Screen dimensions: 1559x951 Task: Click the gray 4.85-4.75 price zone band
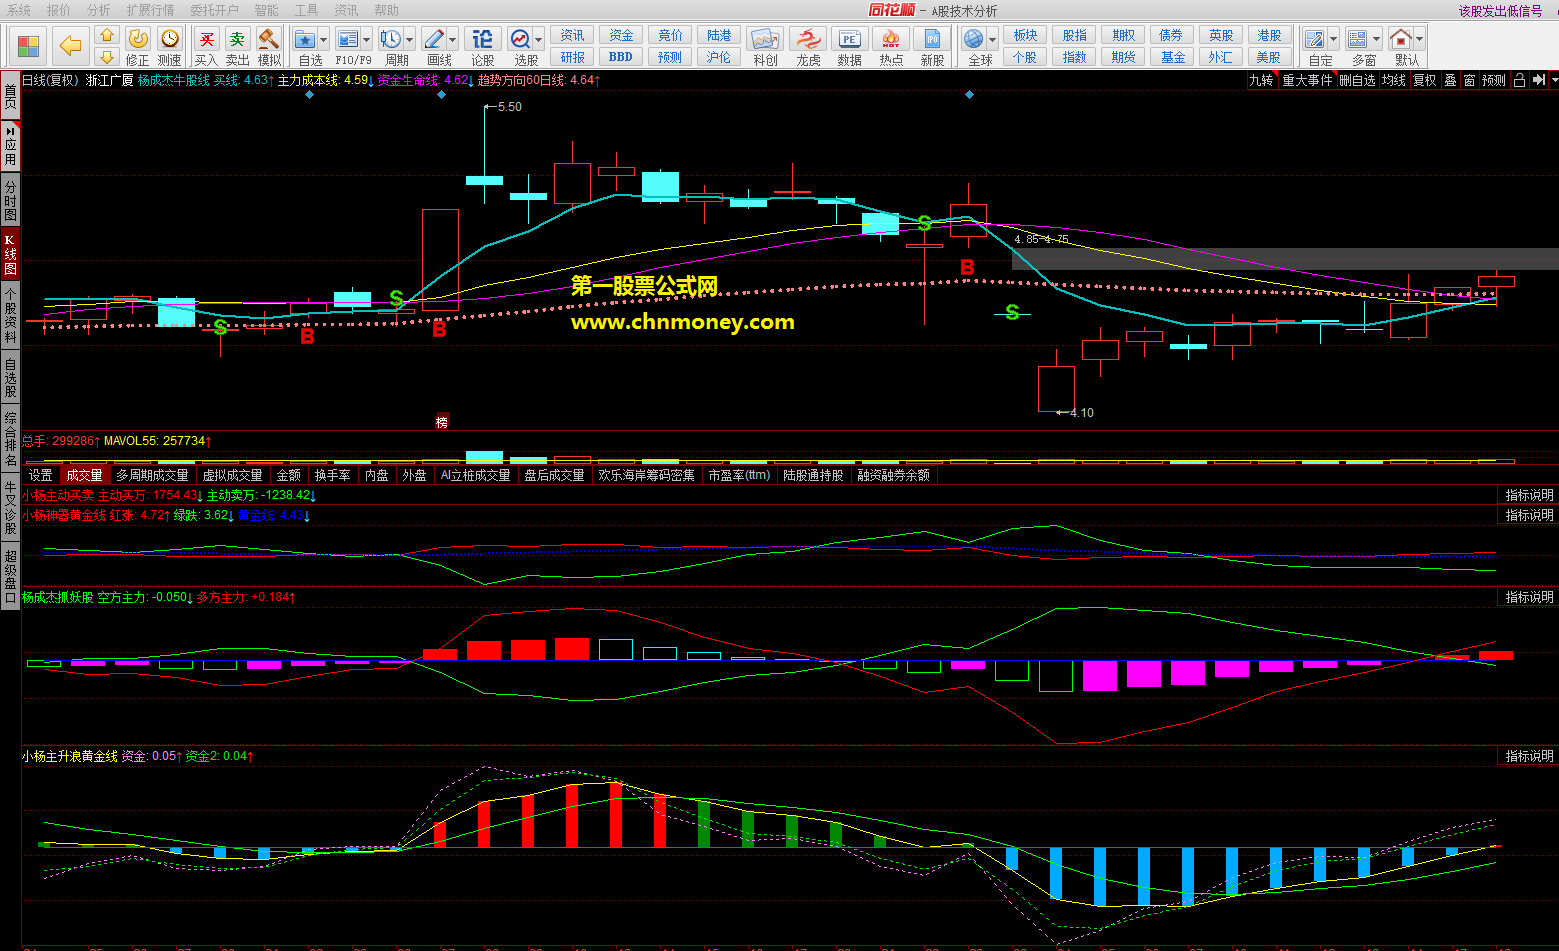click(1285, 259)
